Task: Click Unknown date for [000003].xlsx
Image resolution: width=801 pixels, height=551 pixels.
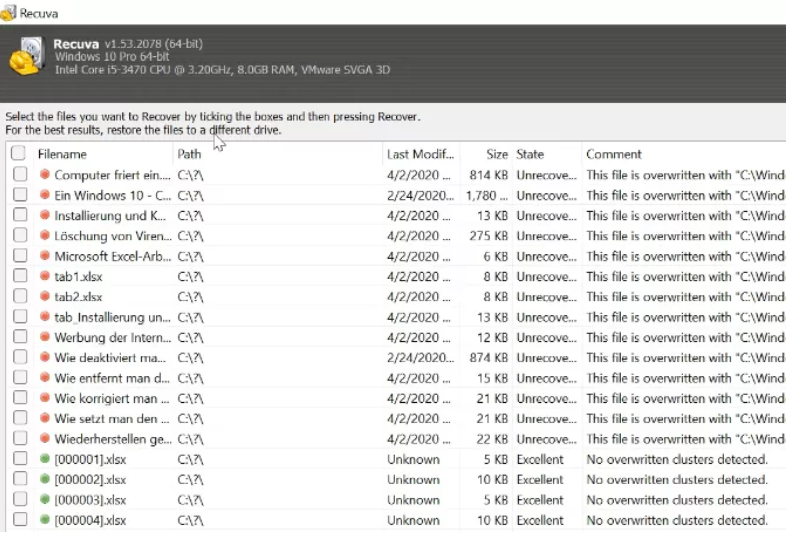Action: 413,500
